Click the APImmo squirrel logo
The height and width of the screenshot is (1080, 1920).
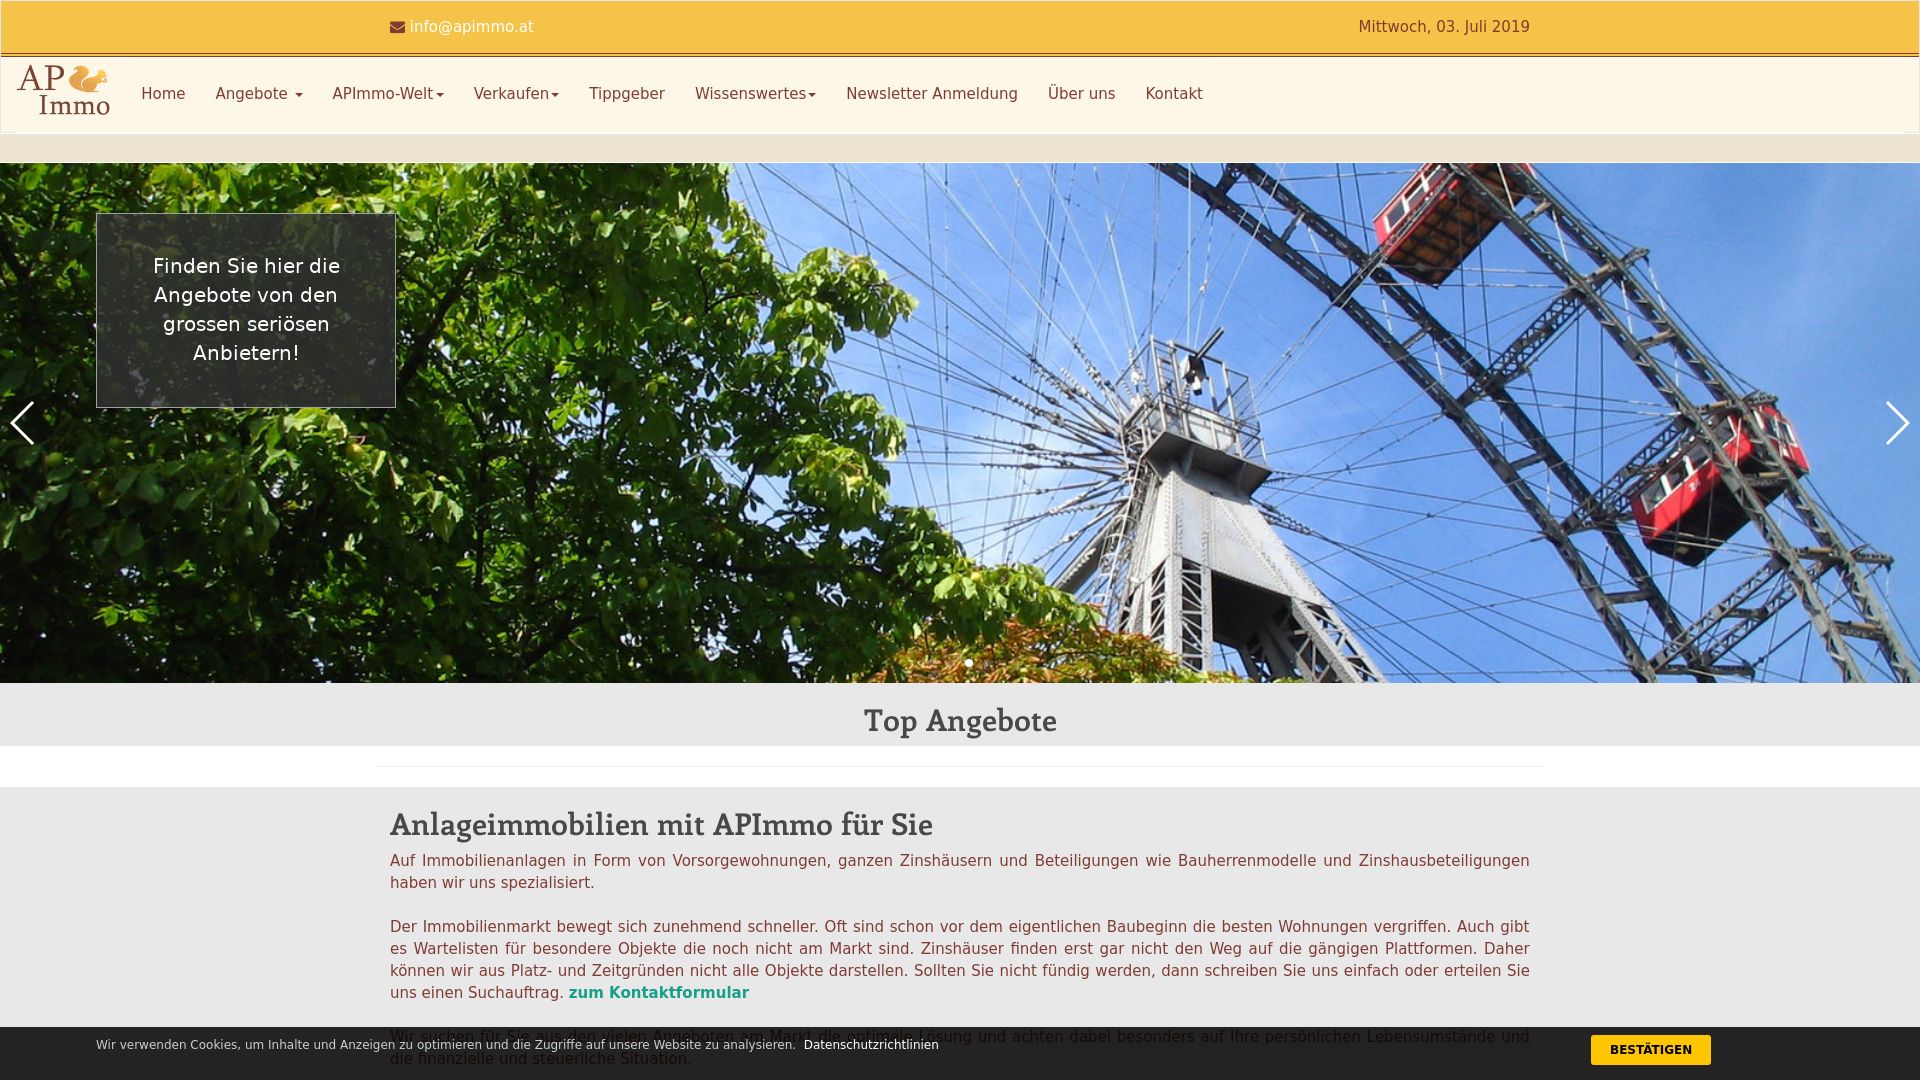[63, 90]
